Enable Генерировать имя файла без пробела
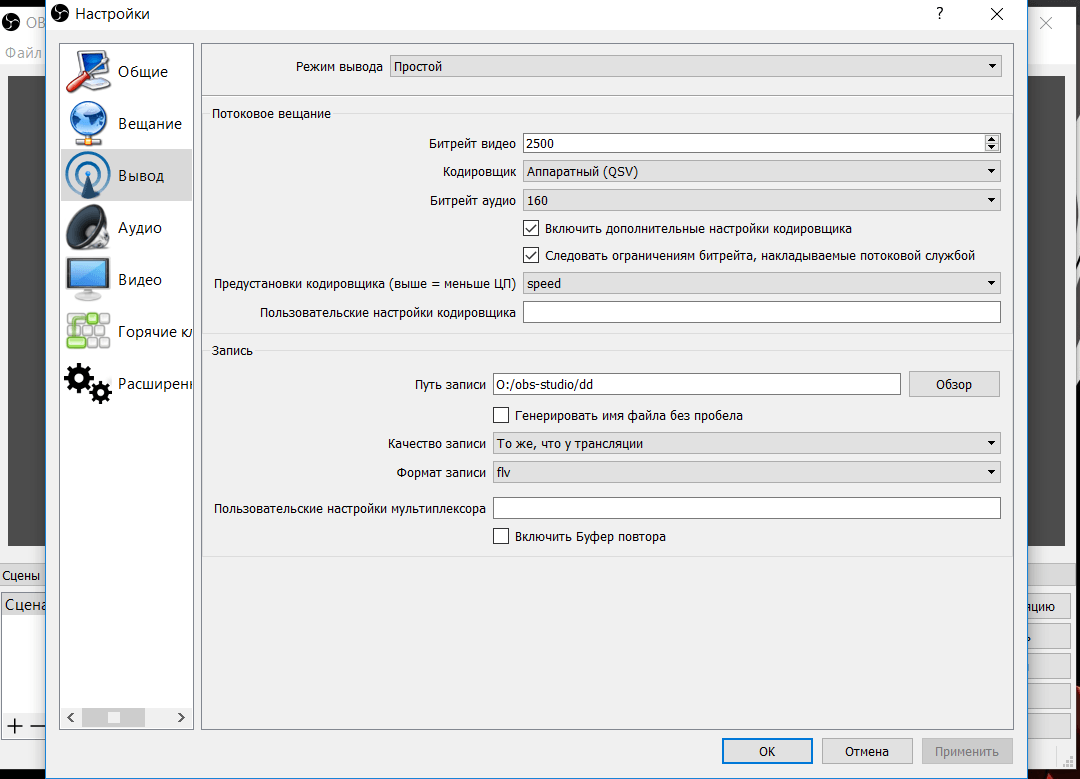 (x=501, y=415)
